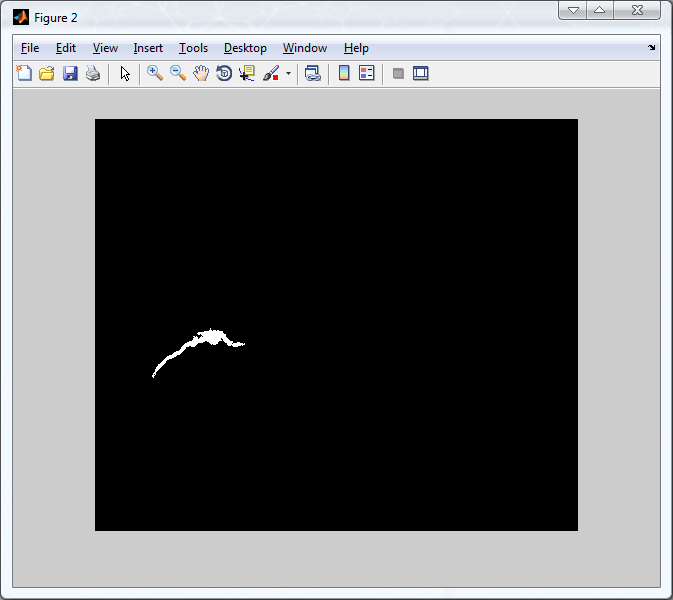The image size is (673, 600).
Task: Activate the Edit Plot arrow tool
Action: (125, 73)
